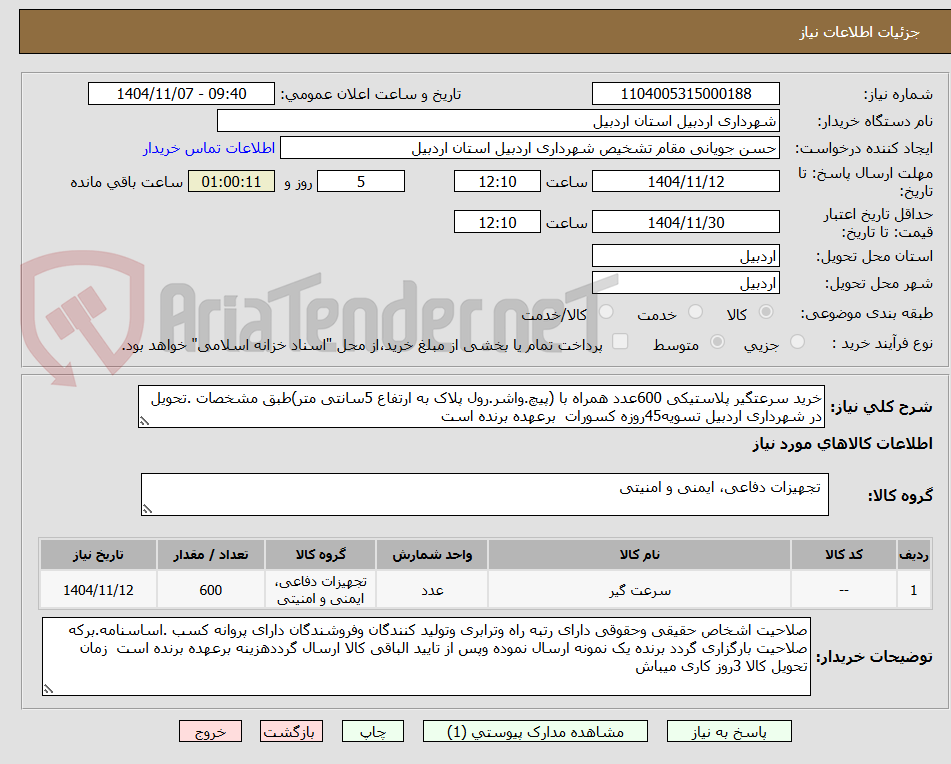
Task: Open the attached documents viewer button
Action: click(x=535, y=731)
